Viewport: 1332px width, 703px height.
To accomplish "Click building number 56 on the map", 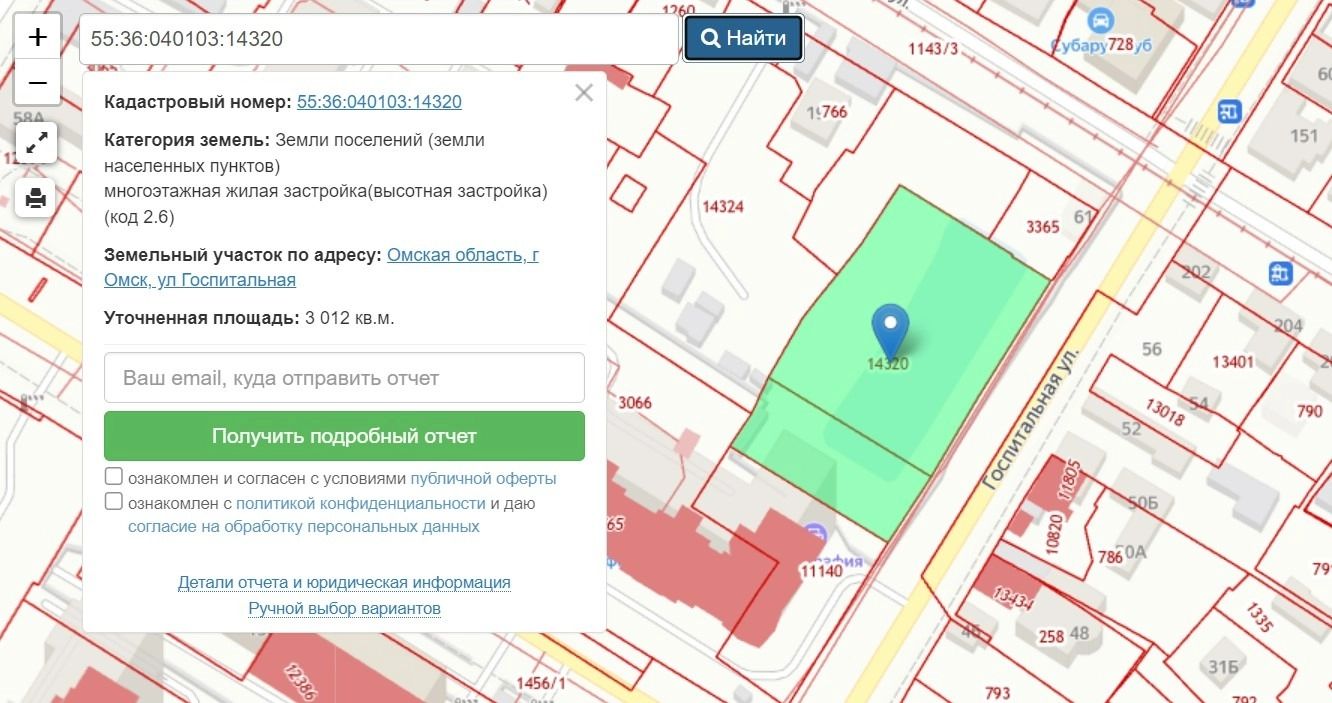I will 1152,349.
